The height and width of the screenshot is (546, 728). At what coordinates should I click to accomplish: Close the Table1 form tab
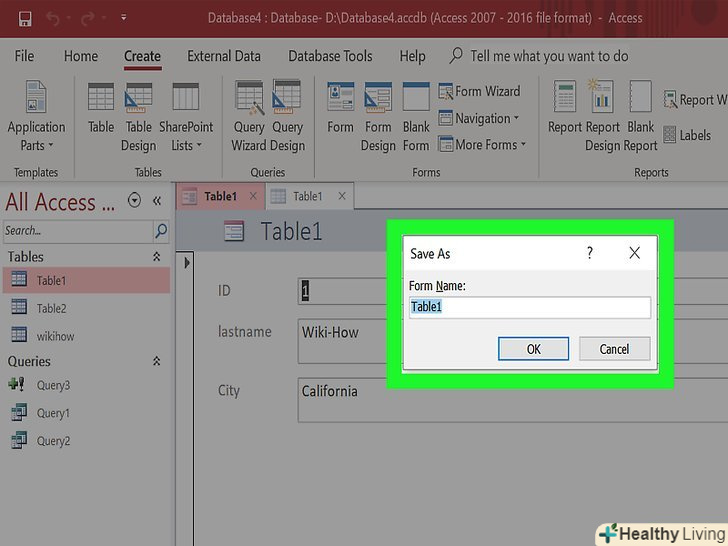click(254, 196)
